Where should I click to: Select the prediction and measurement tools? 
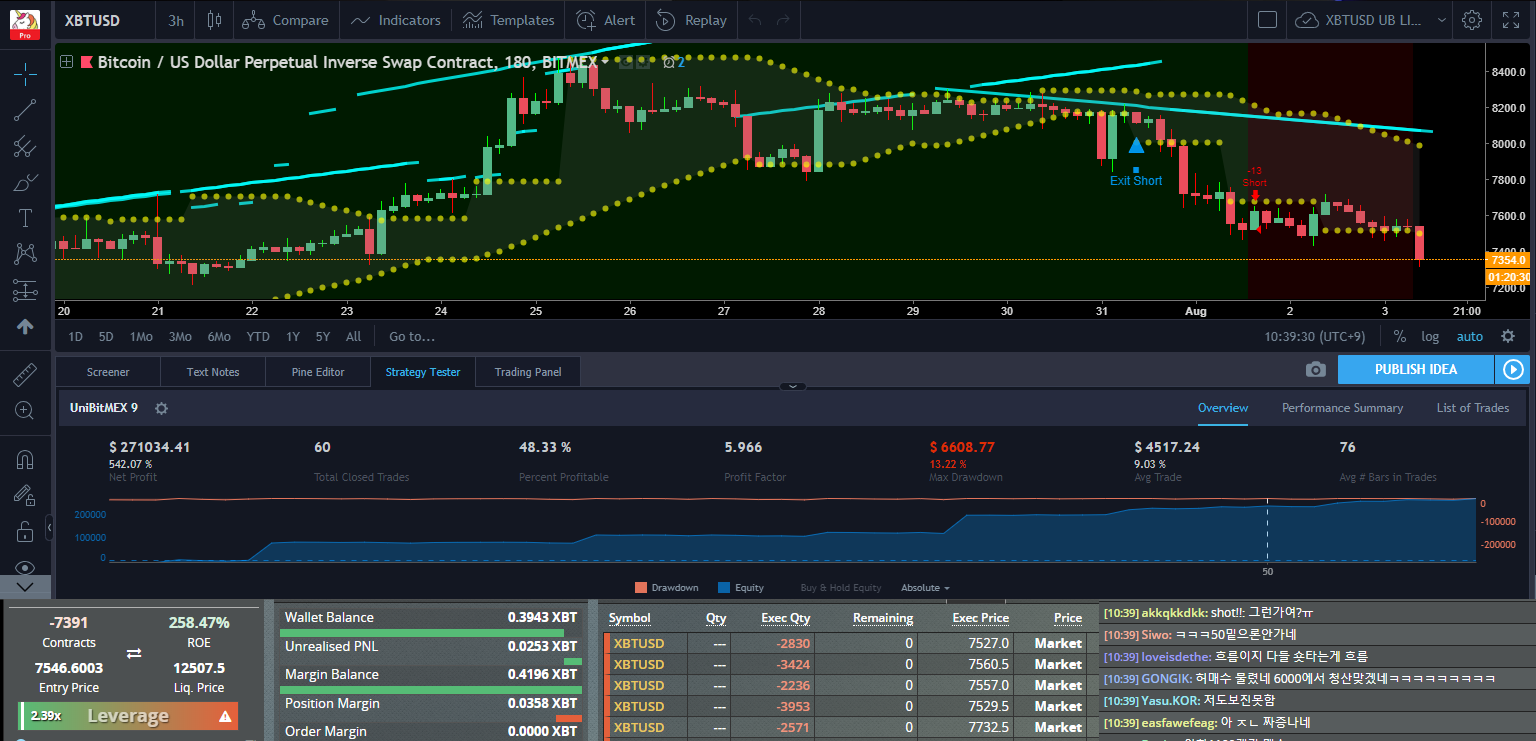(x=25, y=291)
